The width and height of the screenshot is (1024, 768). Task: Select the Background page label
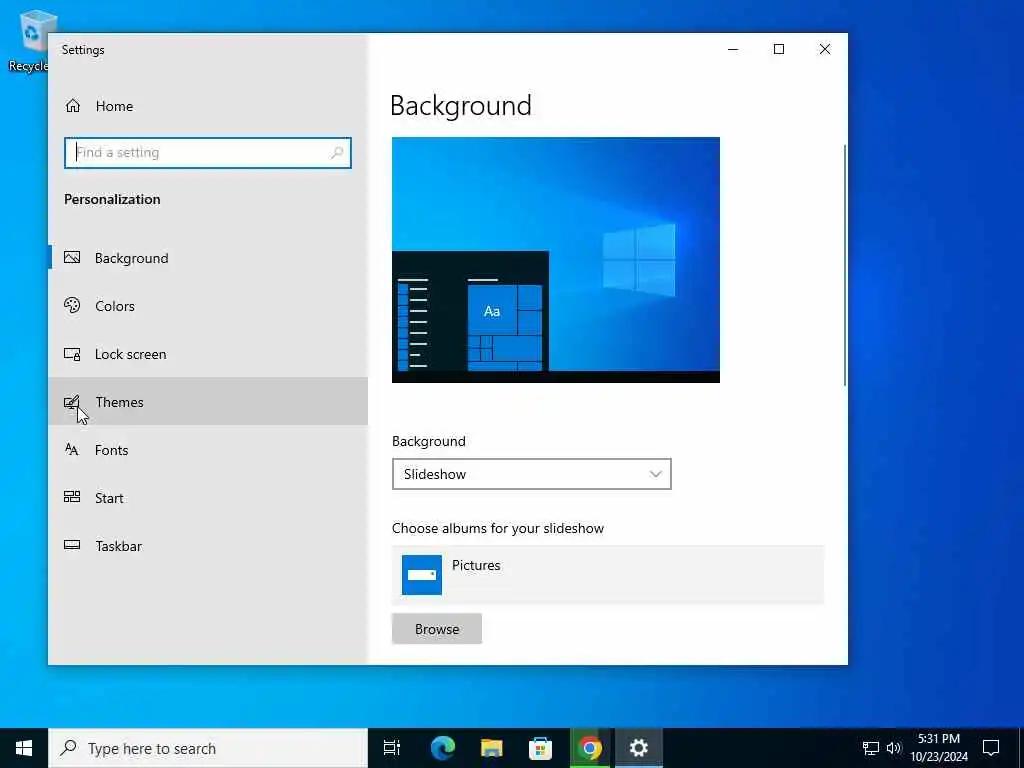click(x=131, y=258)
